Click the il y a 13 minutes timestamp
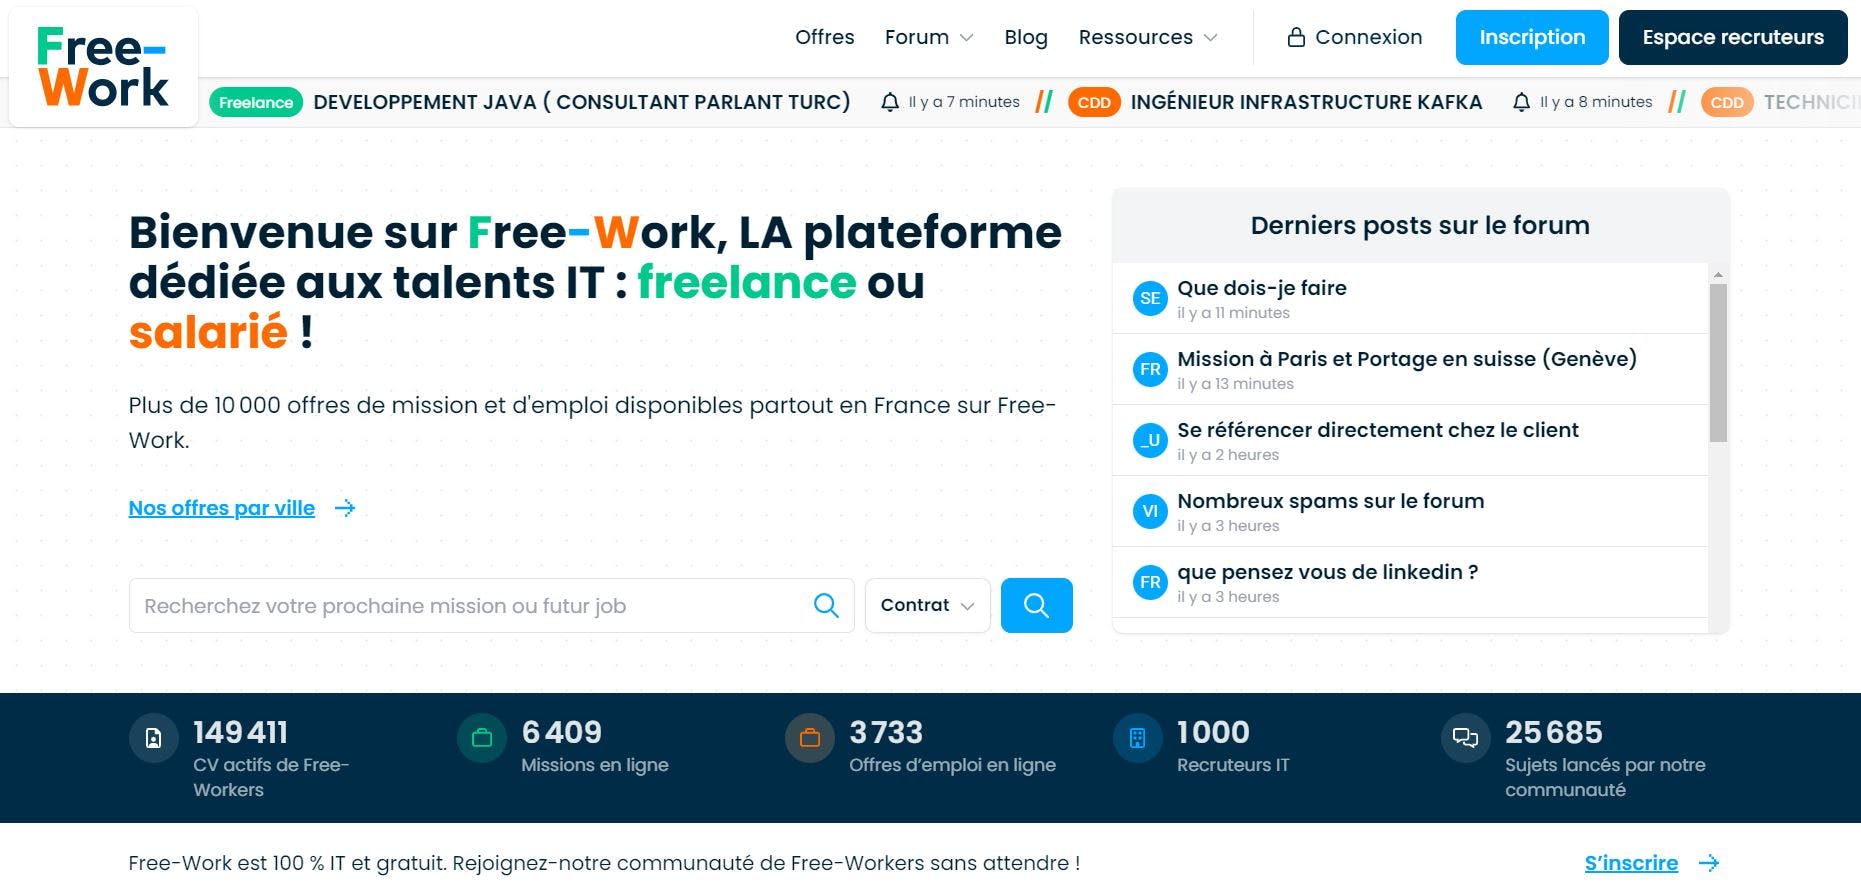The width and height of the screenshot is (1861, 893). 1235,384
